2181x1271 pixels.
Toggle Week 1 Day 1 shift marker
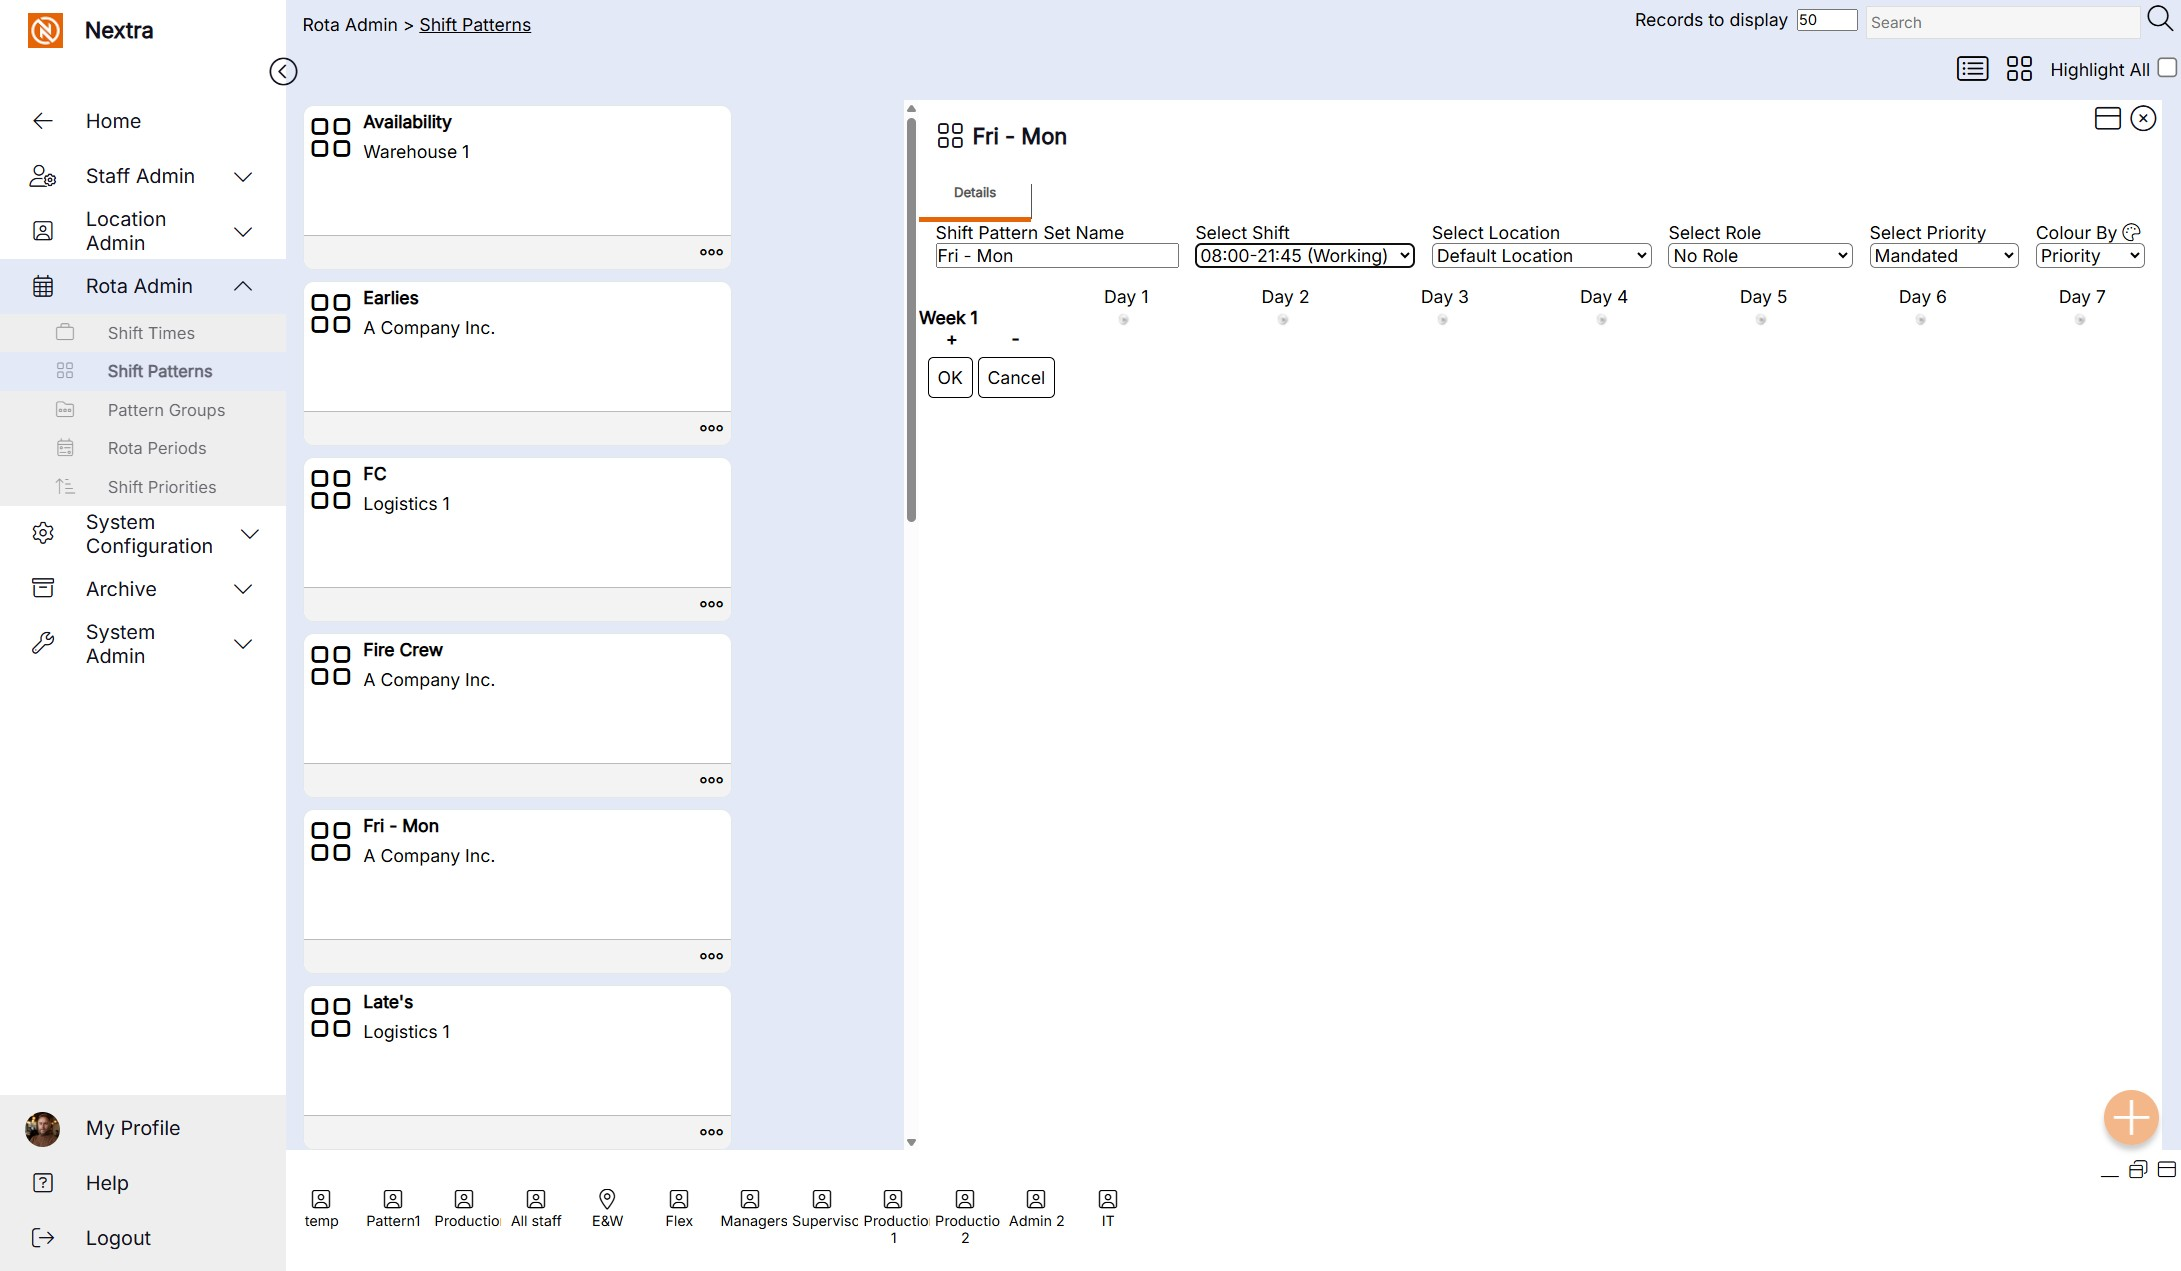[x=1124, y=320]
